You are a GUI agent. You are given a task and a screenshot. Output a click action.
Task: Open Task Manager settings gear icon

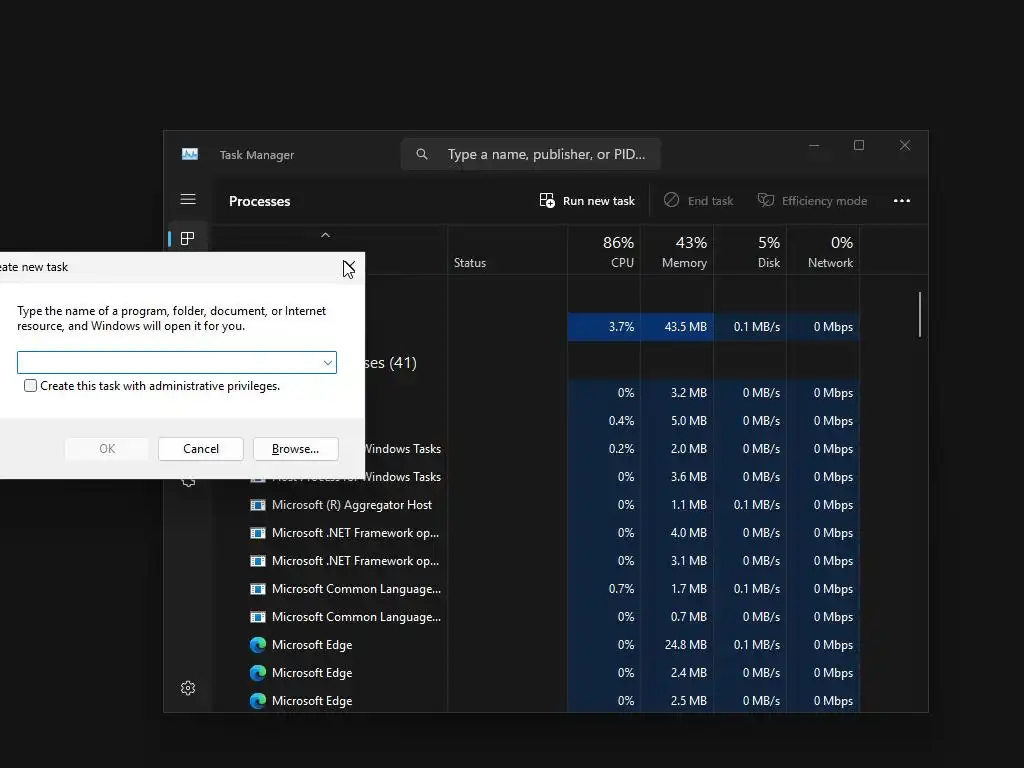pos(188,688)
